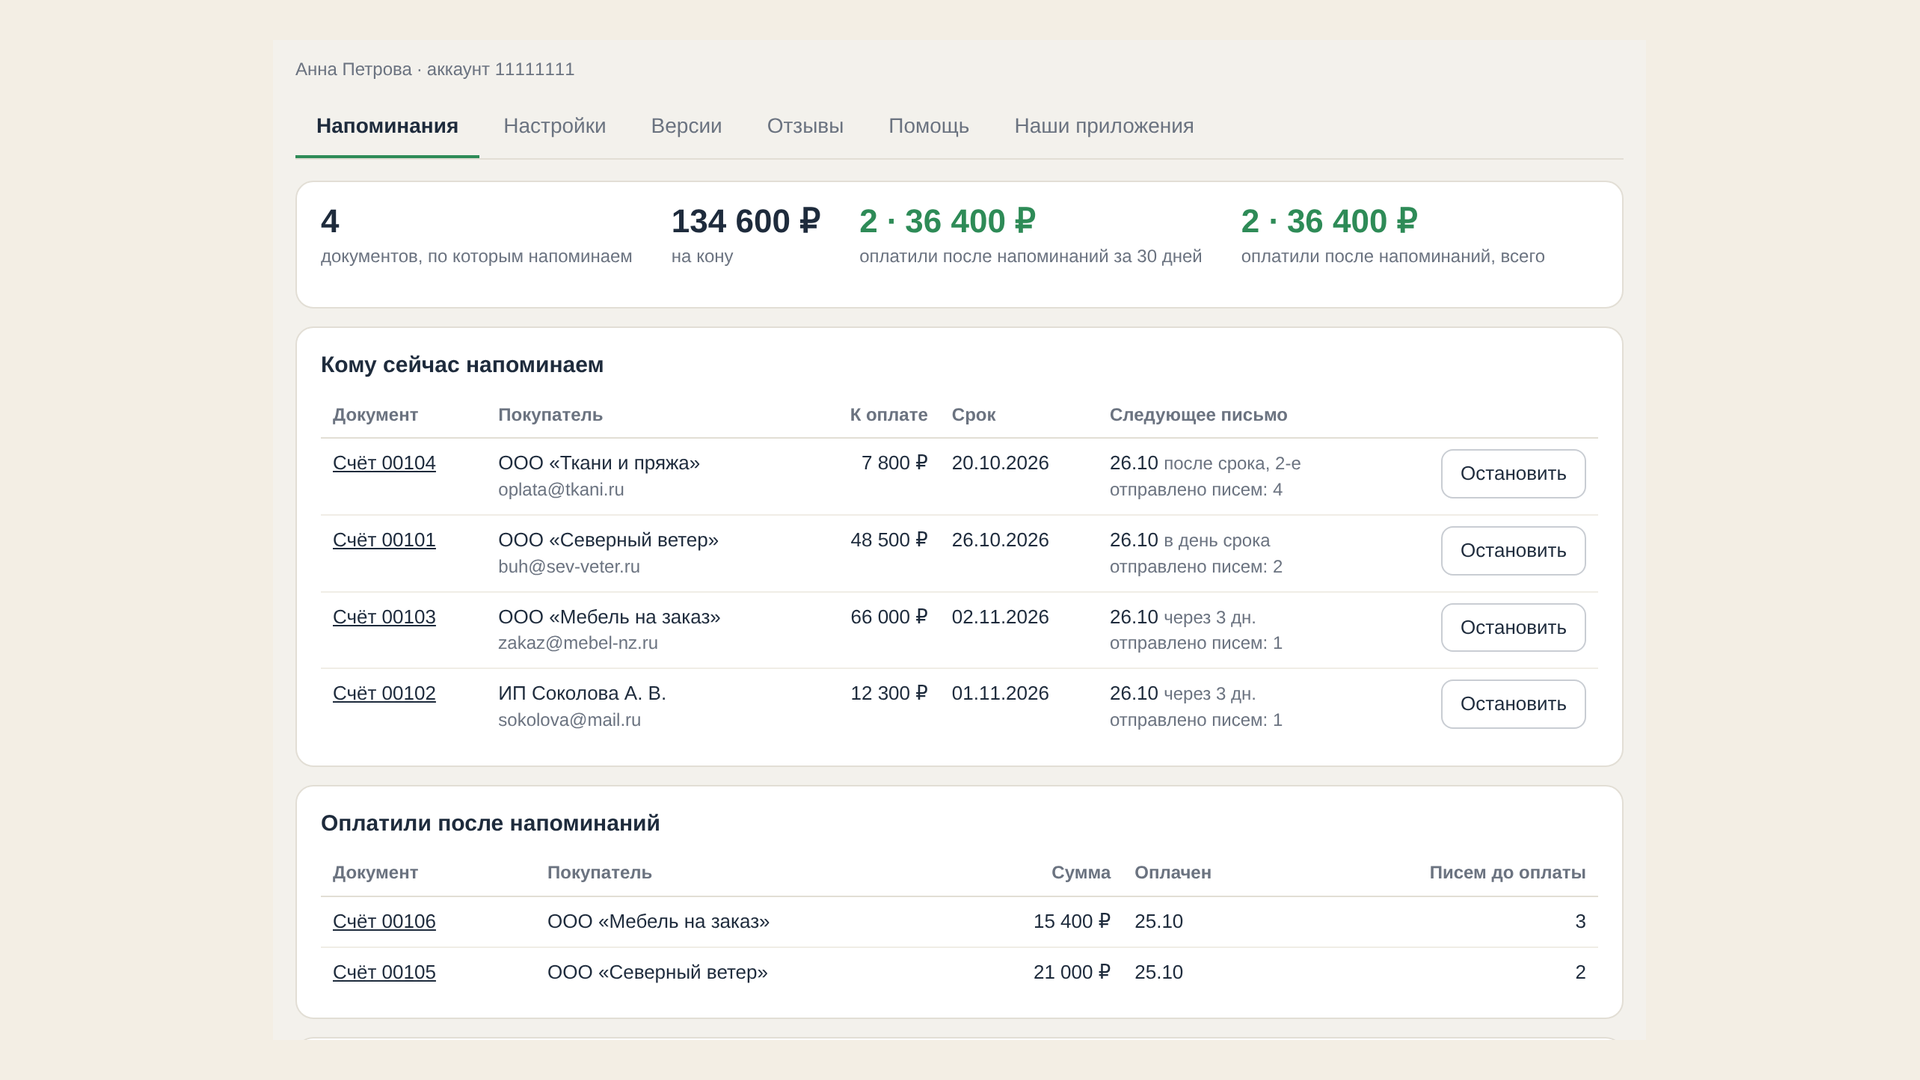
Task: Open paid invoice Счёт 00106
Action: pyautogui.click(x=384, y=921)
